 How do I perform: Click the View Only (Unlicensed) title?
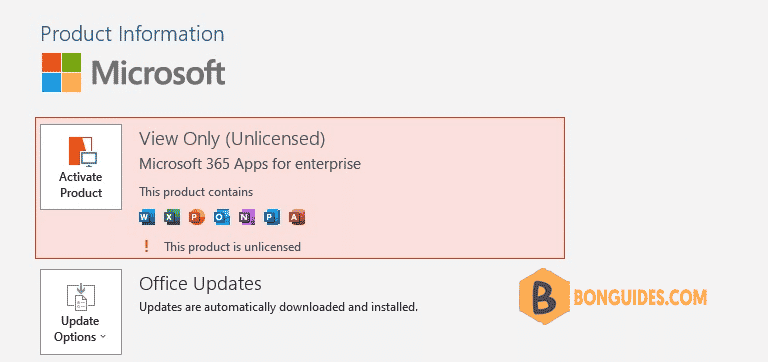[x=232, y=139]
